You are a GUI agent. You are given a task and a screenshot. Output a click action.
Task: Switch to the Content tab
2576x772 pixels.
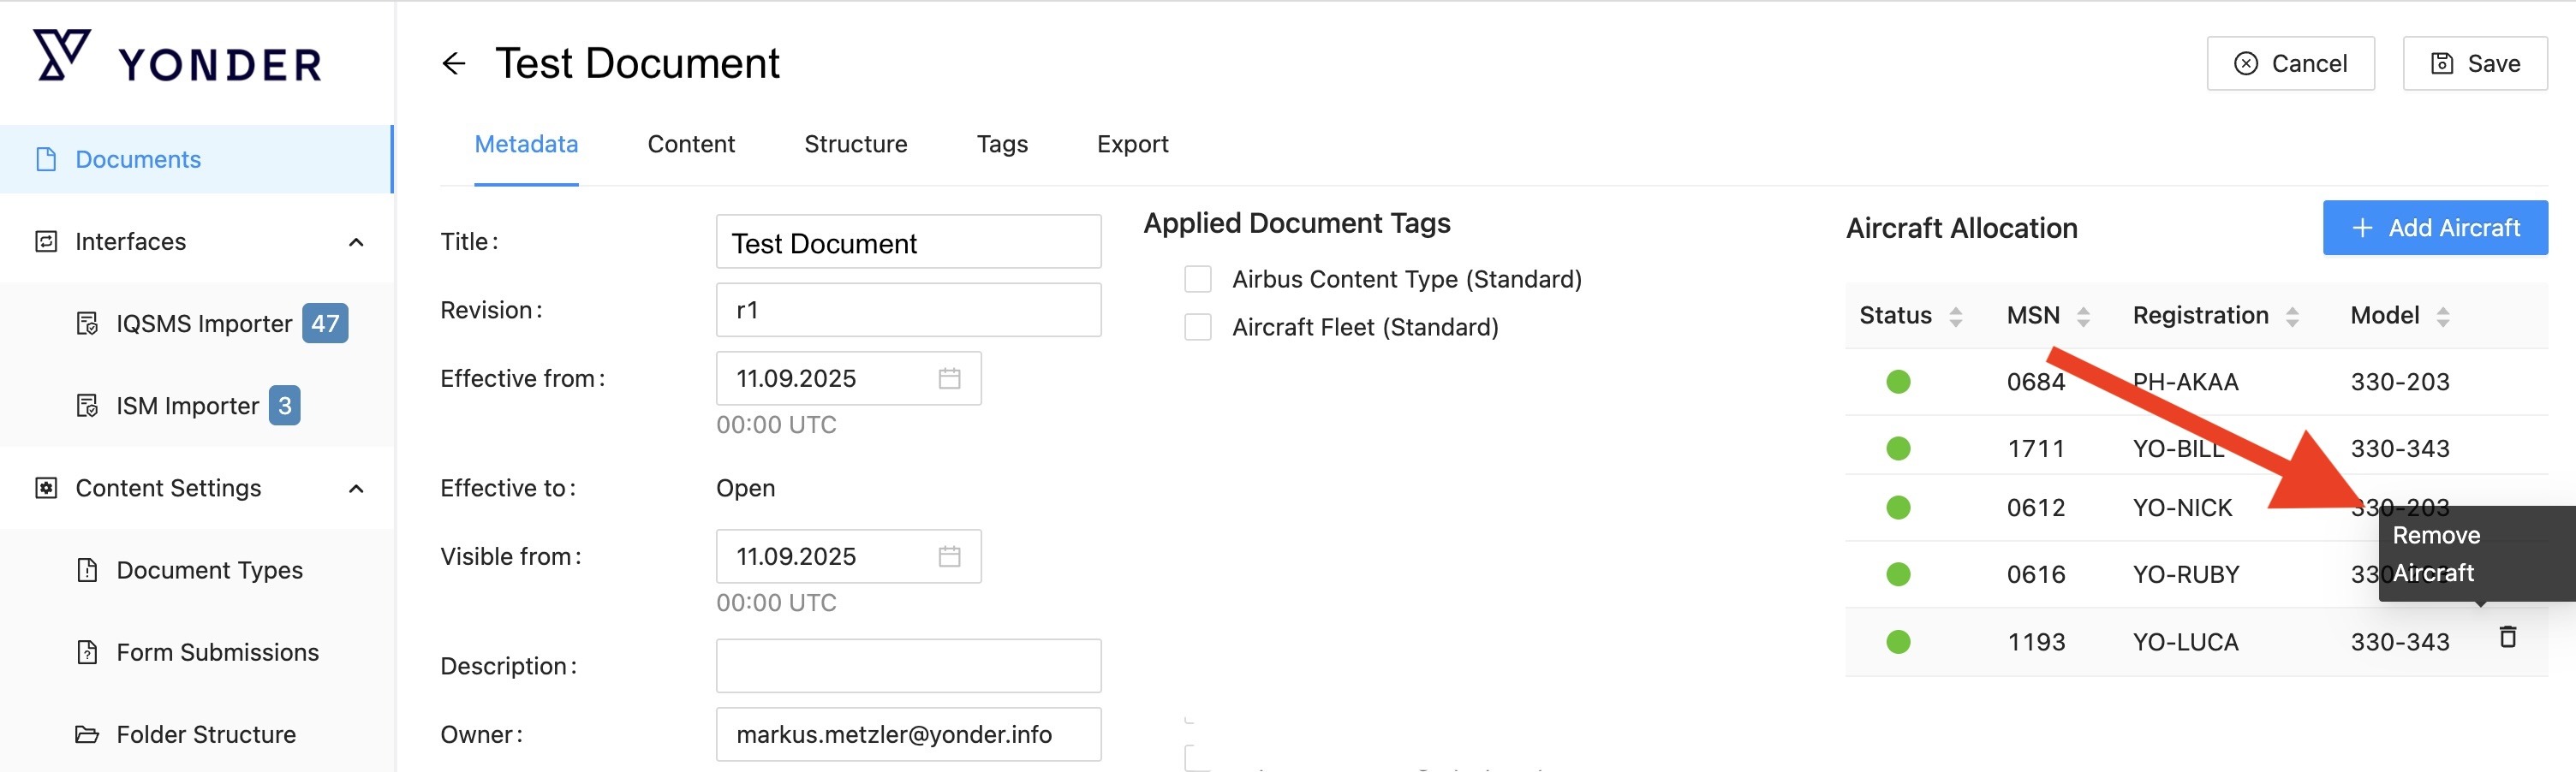click(x=691, y=144)
